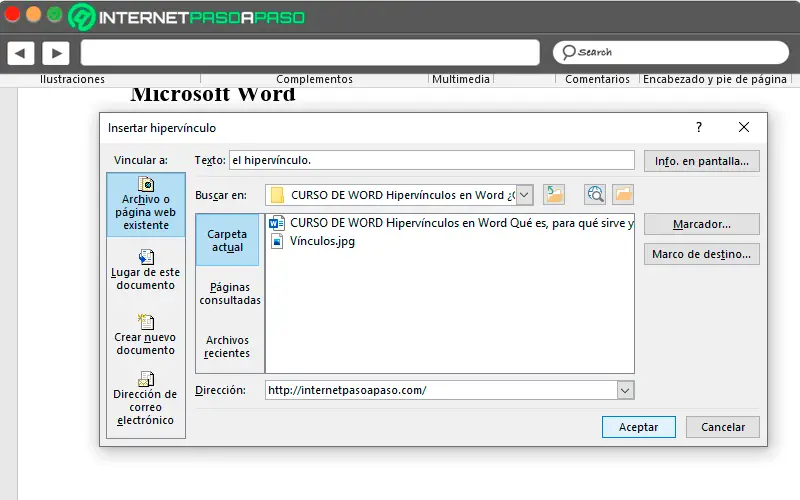Click the browse for file folder icon
Image resolution: width=800 pixels, height=500 pixels.
pos(623,194)
